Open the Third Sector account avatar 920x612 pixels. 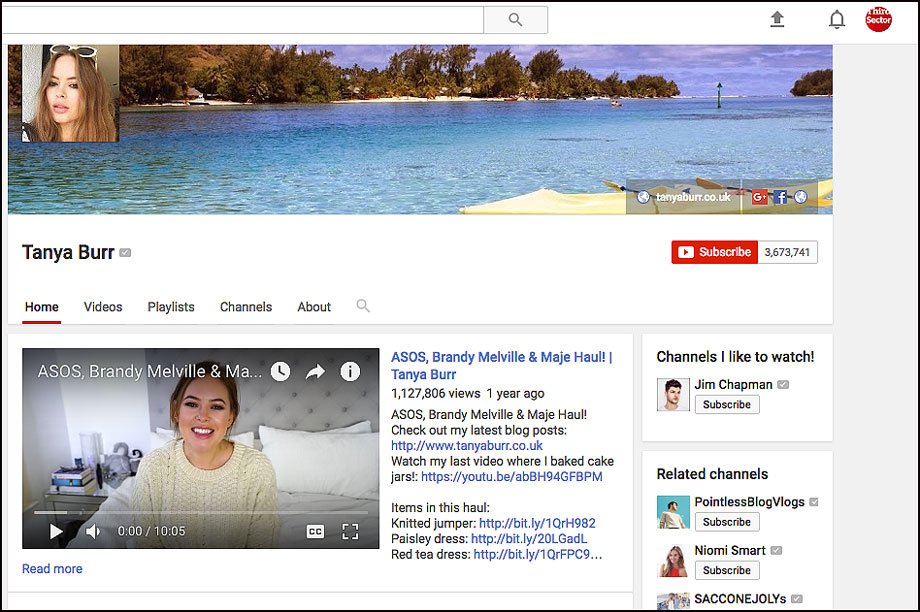878,19
